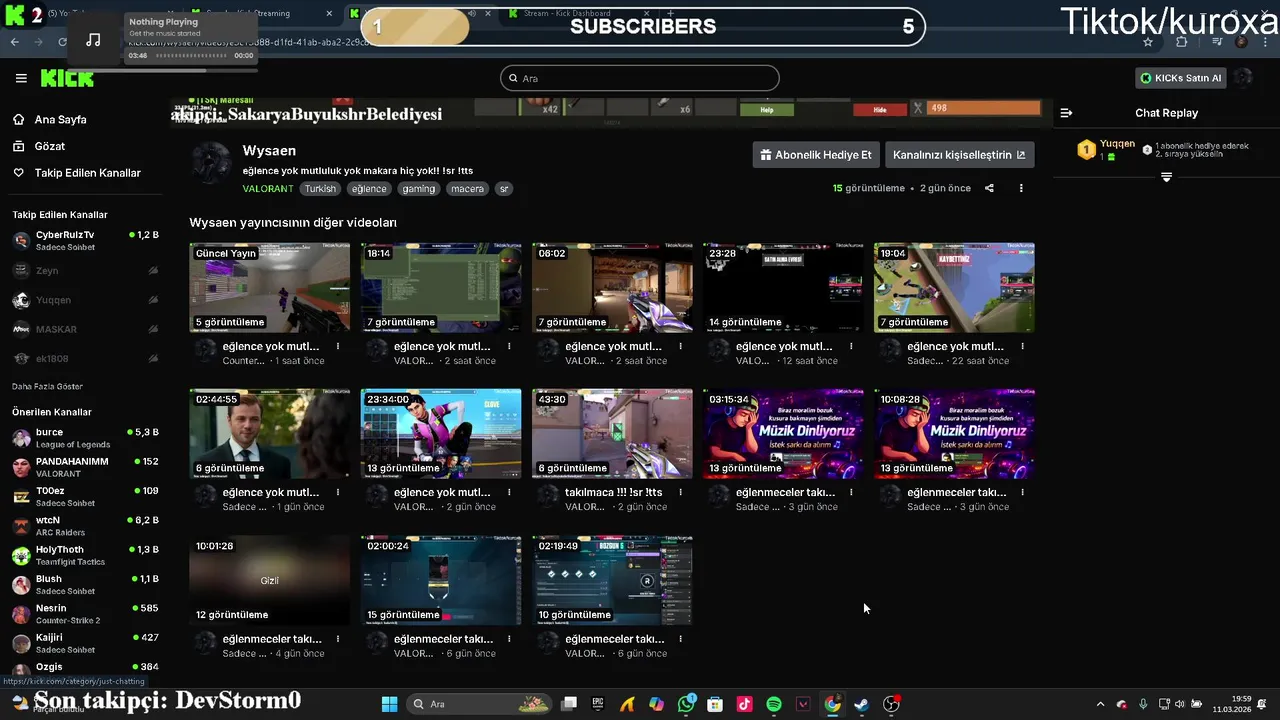Click the search field labeled Ara

(640, 78)
